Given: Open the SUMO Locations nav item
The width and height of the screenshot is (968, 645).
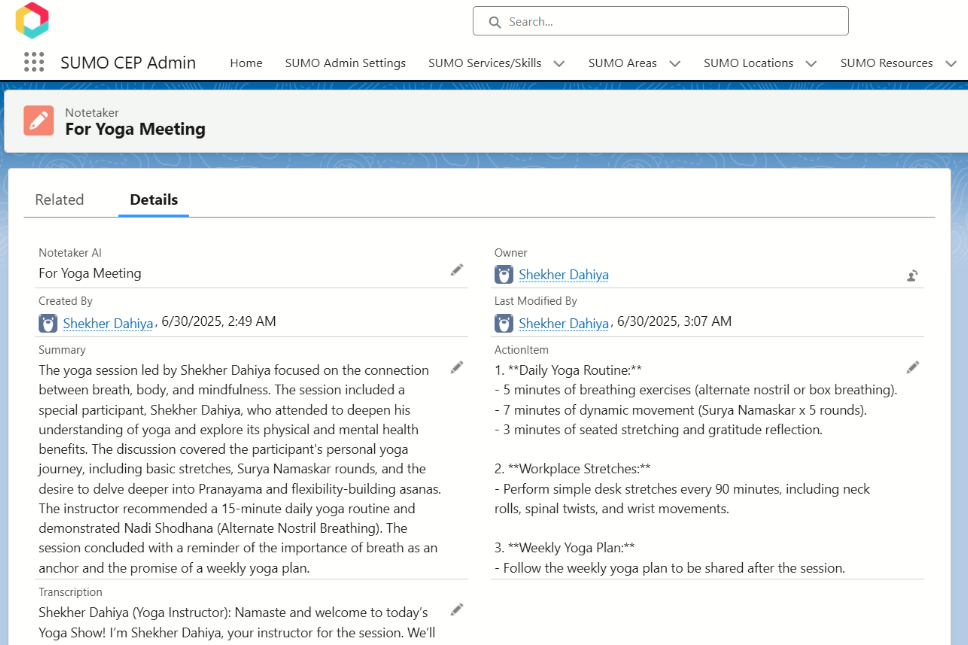Looking at the screenshot, I should pyautogui.click(x=748, y=63).
